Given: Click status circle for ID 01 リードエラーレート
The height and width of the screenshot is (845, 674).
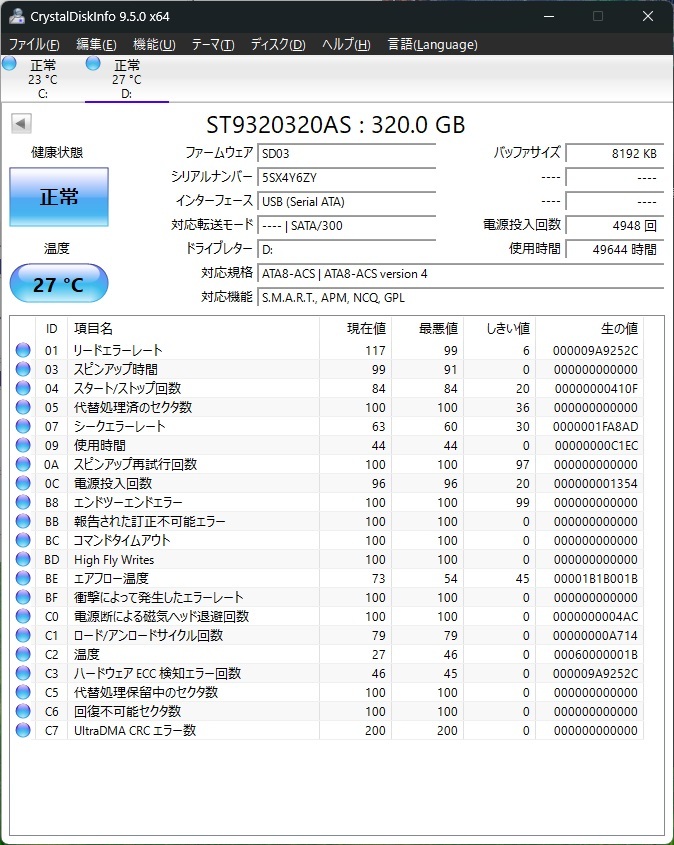Looking at the screenshot, I should 23,350.
